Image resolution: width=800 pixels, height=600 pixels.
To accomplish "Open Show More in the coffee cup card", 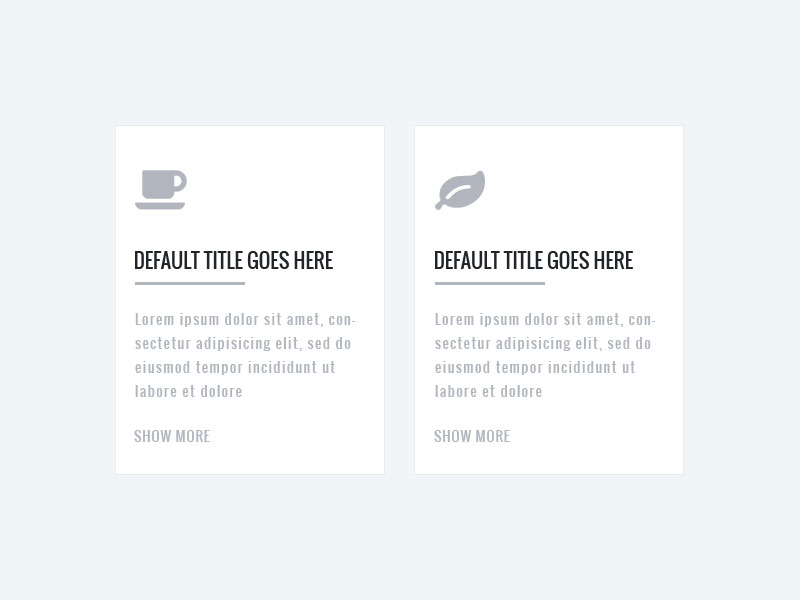I will 172,436.
